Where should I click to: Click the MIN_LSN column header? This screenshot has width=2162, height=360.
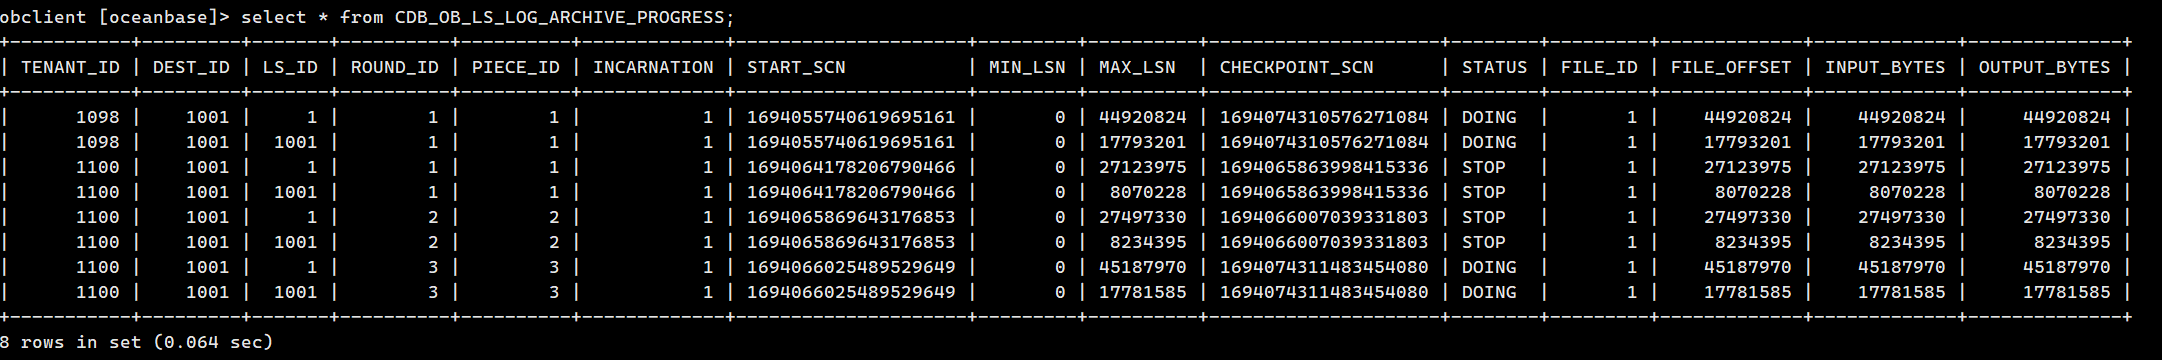[x=1027, y=68]
